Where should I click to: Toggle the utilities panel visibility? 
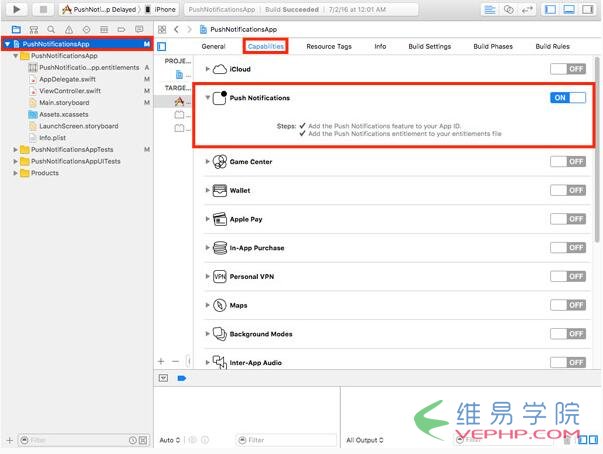coord(588,10)
